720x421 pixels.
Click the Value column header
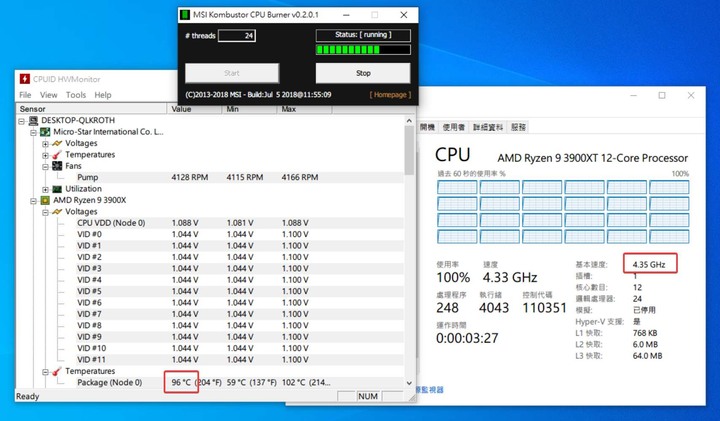click(x=194, y=109)
